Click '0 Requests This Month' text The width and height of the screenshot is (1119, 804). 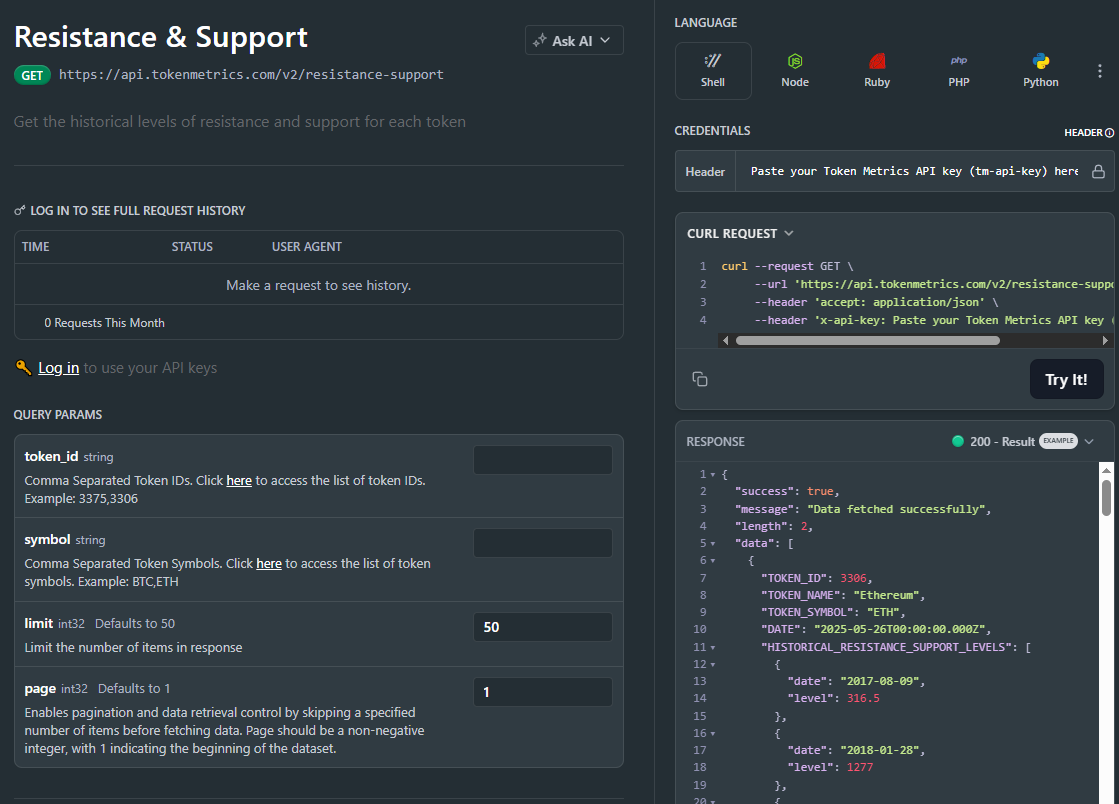pos(104,323)
